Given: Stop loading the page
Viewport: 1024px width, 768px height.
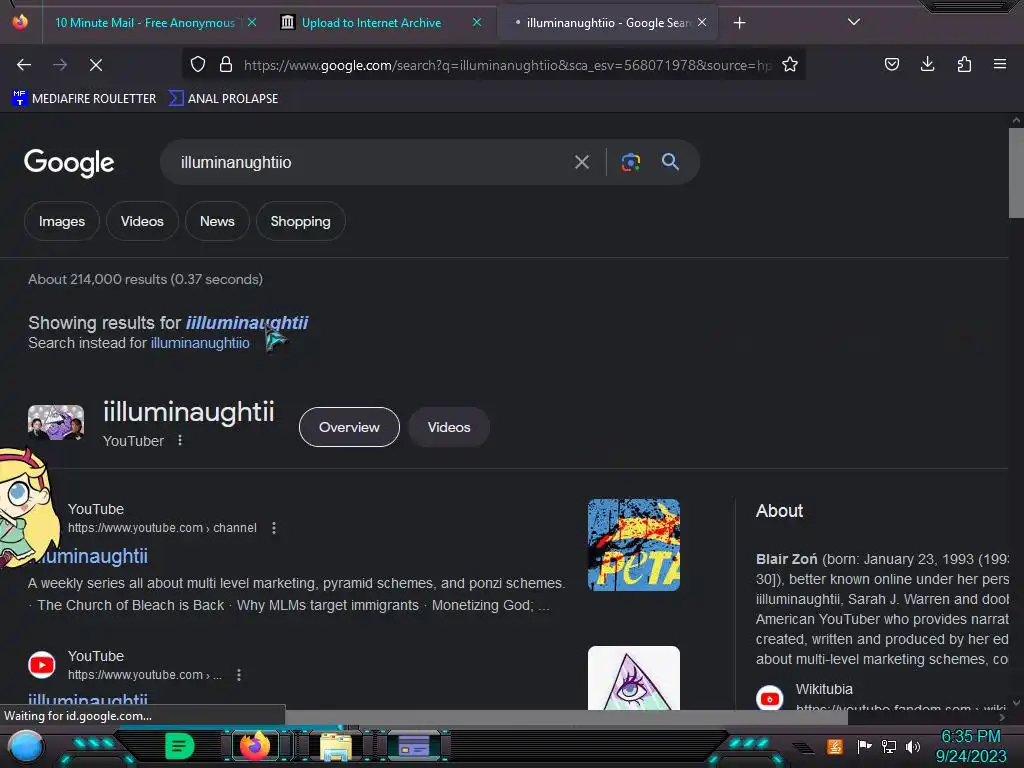Looking at the screenshot, I should (x=96, y=65).
